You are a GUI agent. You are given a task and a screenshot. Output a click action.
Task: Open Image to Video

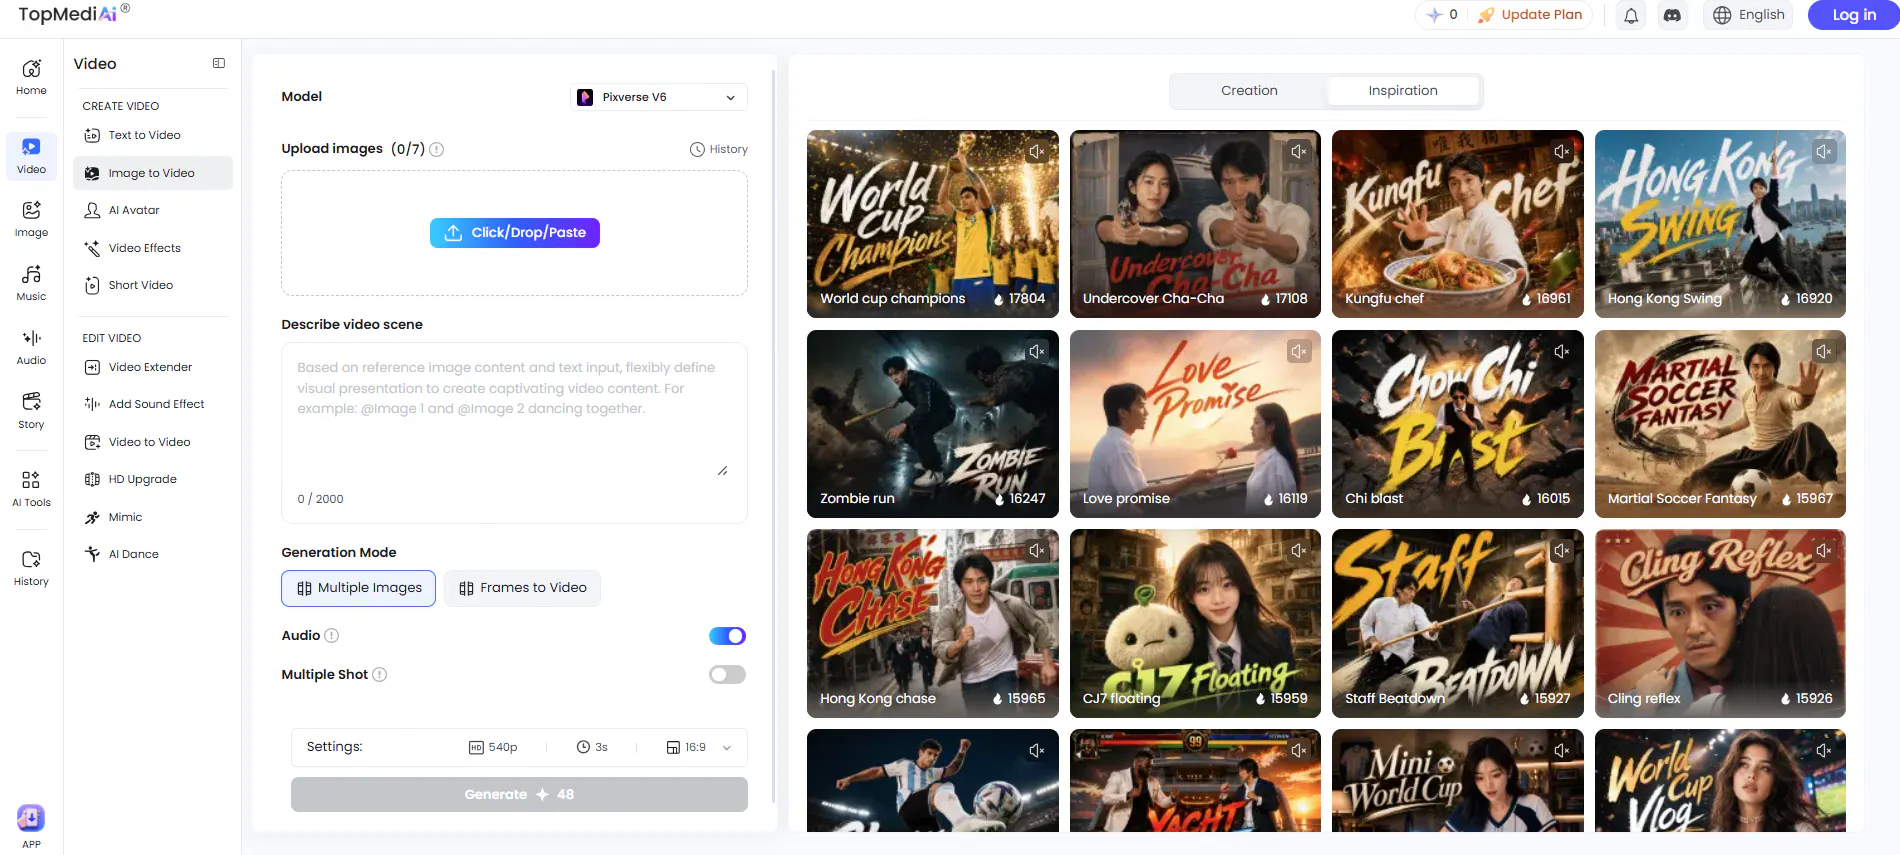[152, 173]
